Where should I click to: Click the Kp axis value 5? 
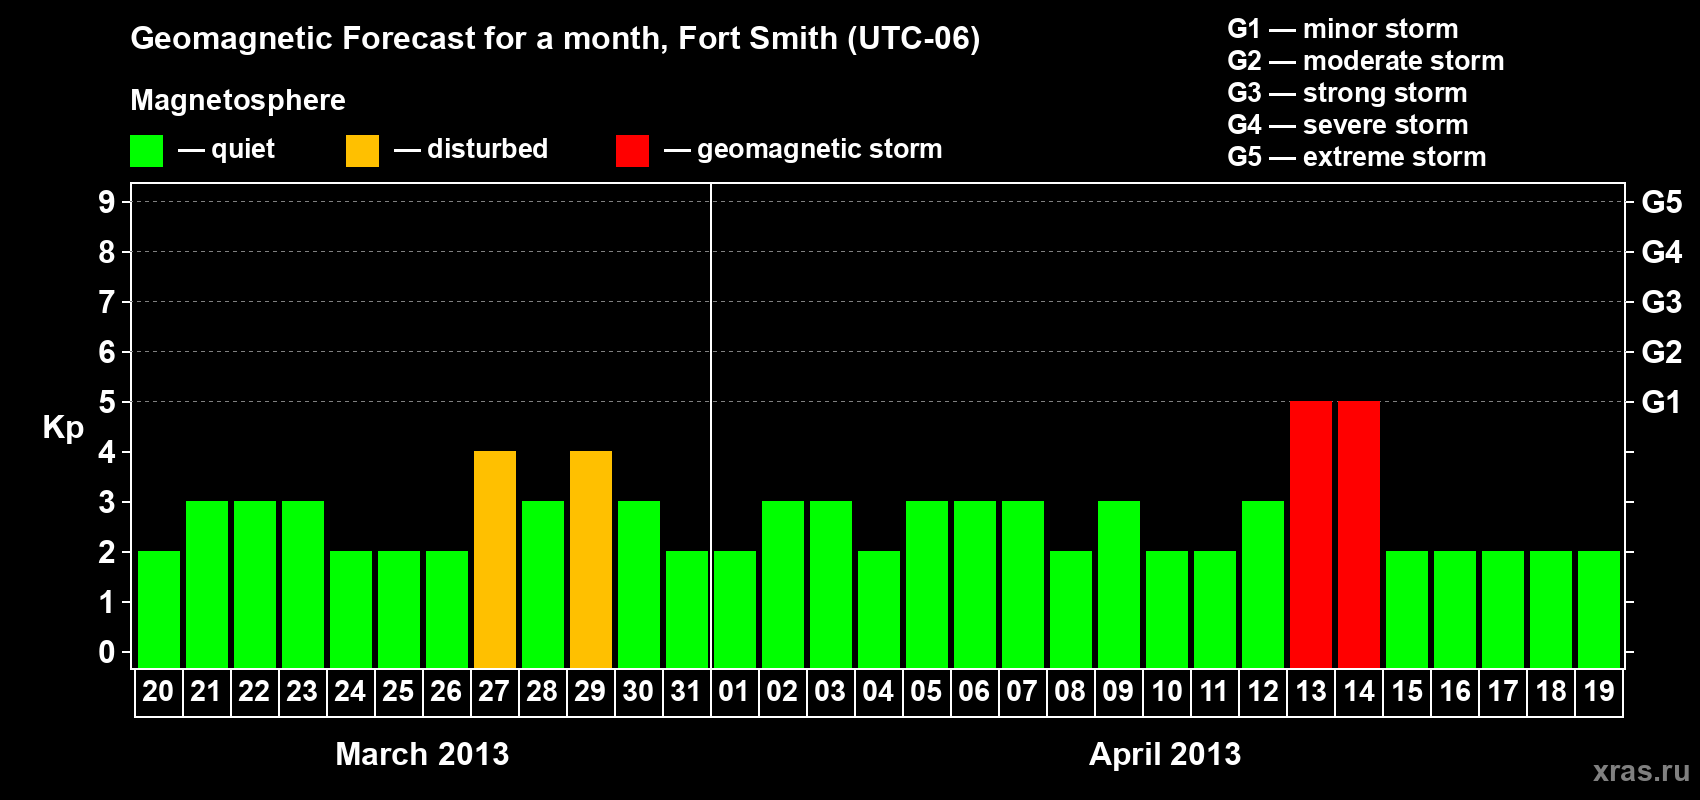106,402
